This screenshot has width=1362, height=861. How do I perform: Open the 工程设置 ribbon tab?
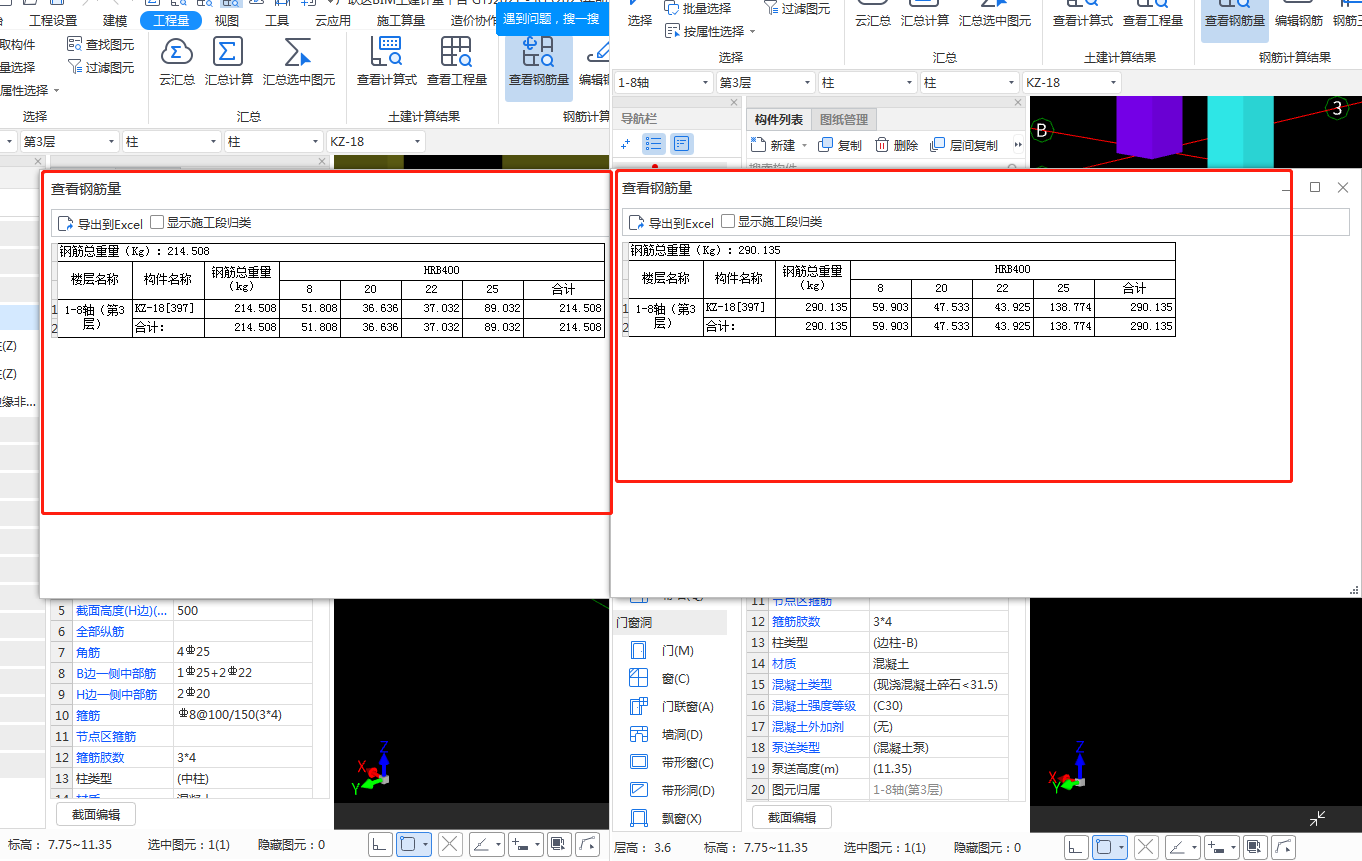(x=53, y=20)
